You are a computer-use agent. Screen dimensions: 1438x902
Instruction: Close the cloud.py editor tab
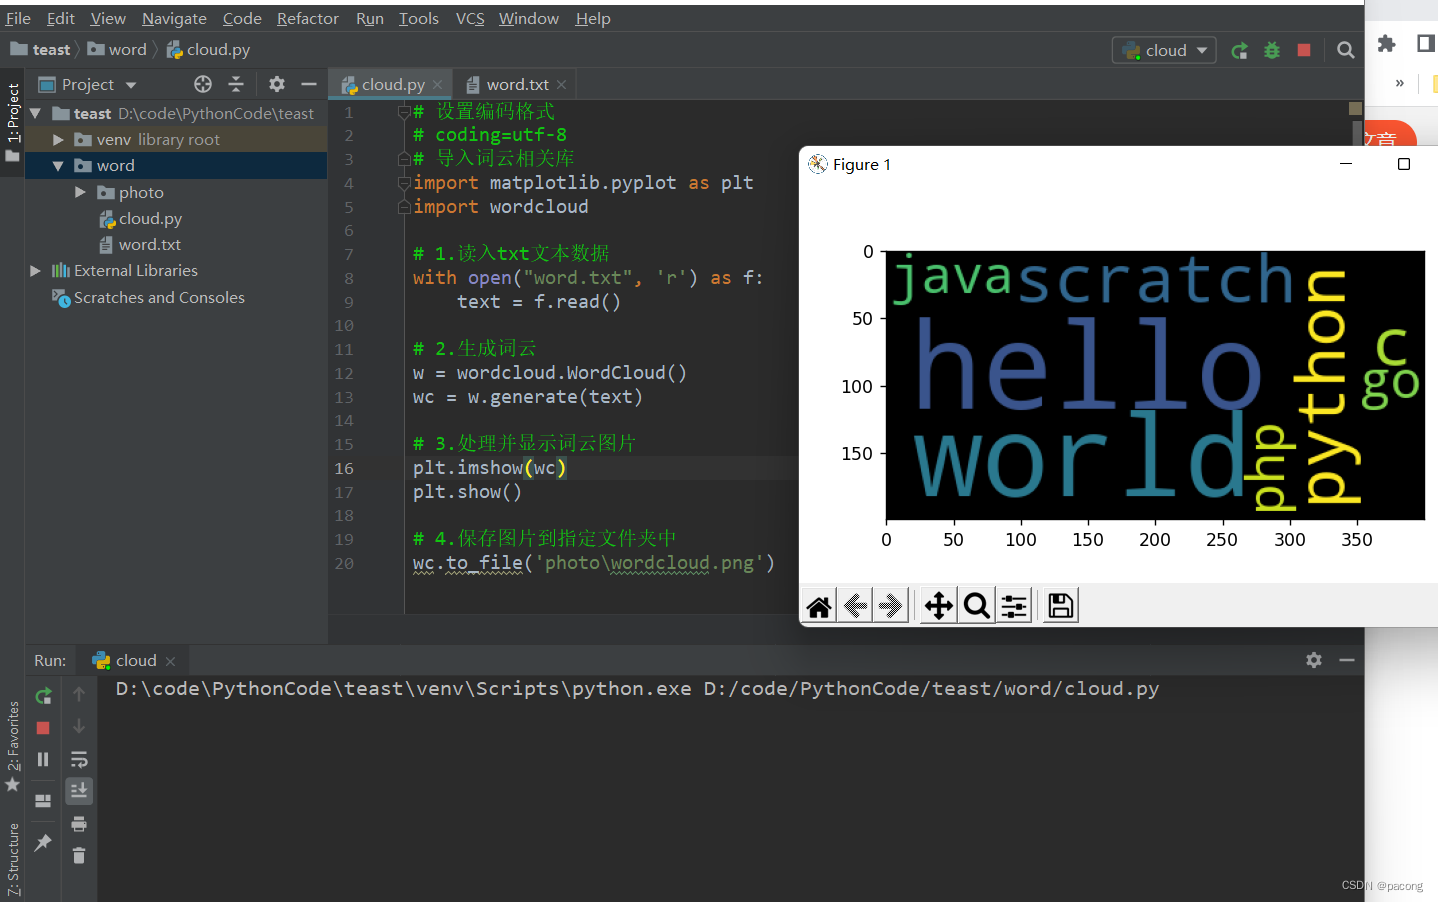437,85
